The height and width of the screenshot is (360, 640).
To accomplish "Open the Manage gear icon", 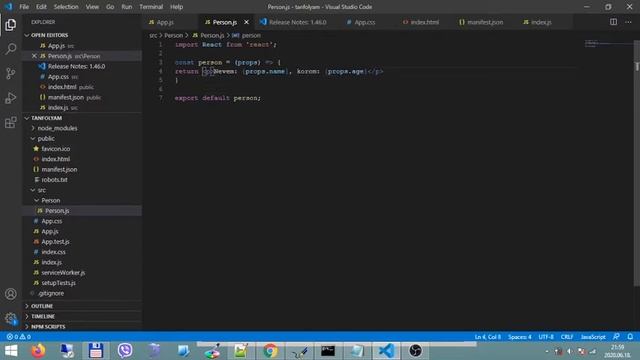I will click(11, 318).
